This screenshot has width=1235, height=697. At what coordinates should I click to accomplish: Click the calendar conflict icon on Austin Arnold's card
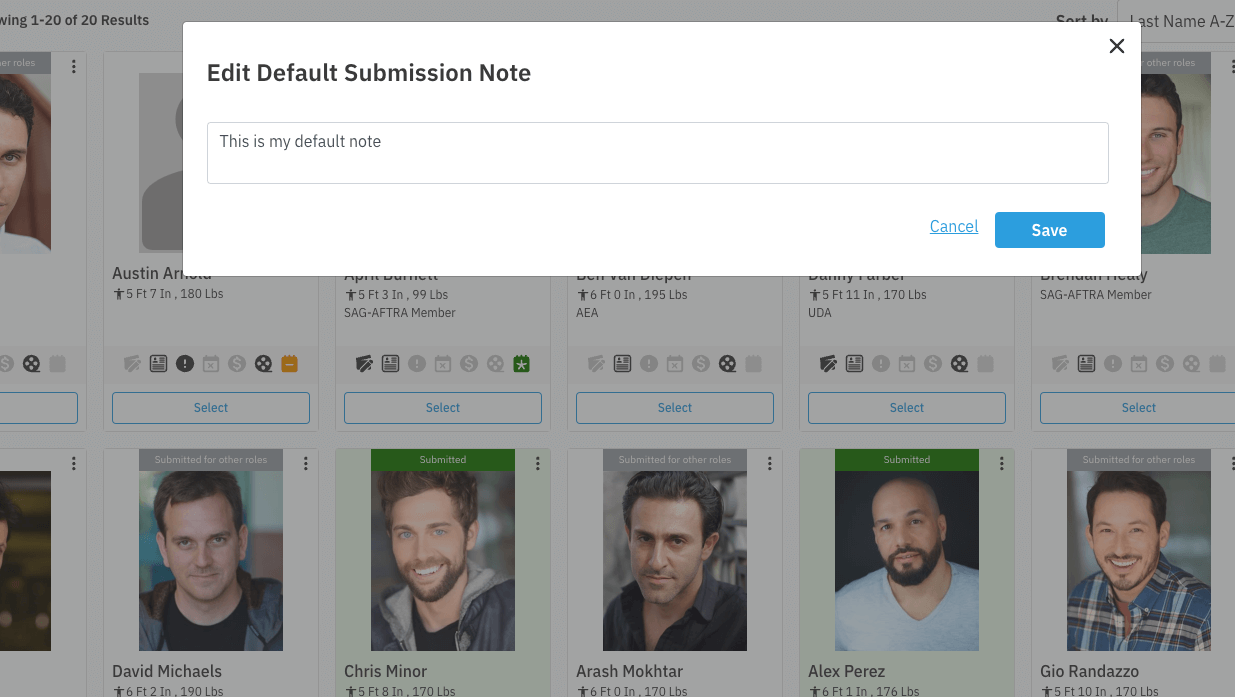click(211, 364)
